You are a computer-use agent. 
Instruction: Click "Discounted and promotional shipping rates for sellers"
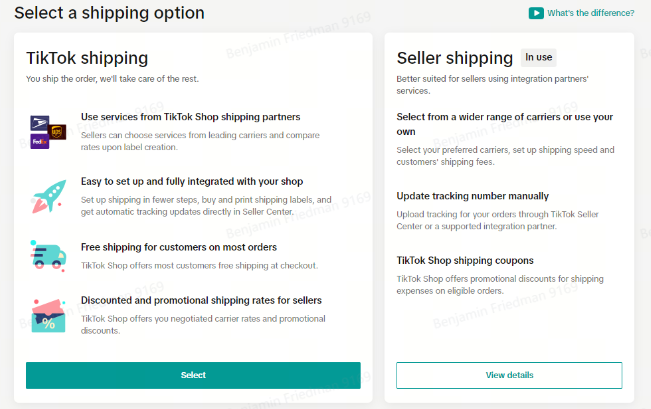(201, 300)
